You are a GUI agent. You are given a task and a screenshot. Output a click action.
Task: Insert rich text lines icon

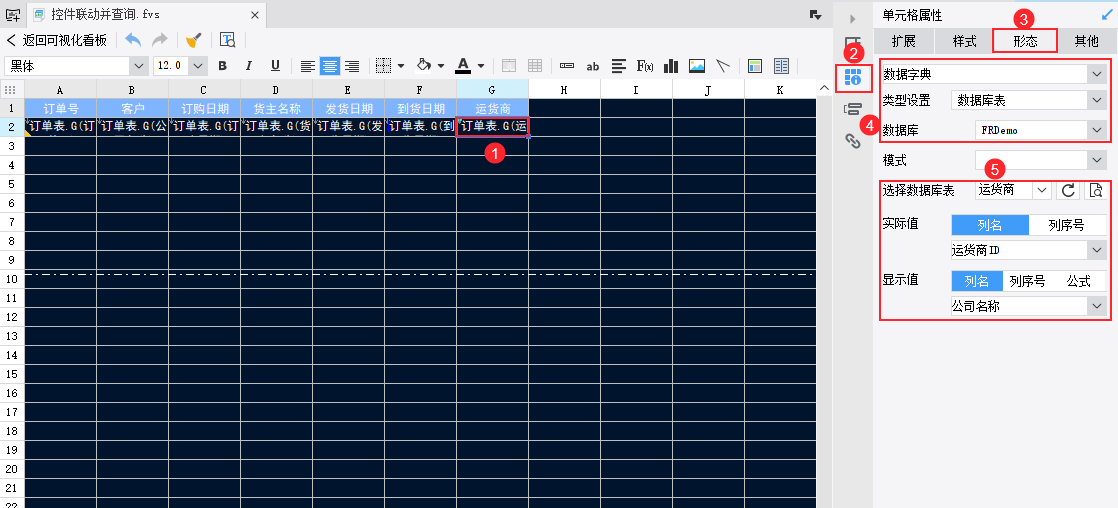click(619, 66)
